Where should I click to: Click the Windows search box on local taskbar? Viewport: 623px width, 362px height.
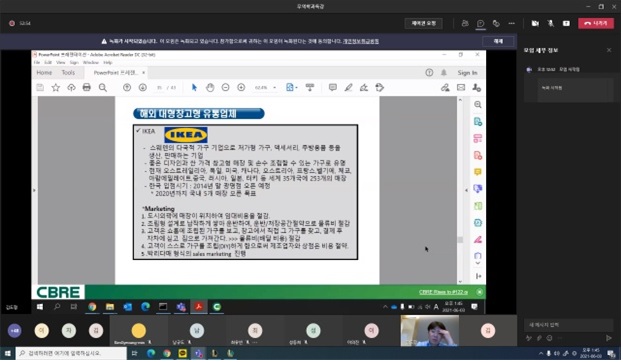(x=72, y=353)
